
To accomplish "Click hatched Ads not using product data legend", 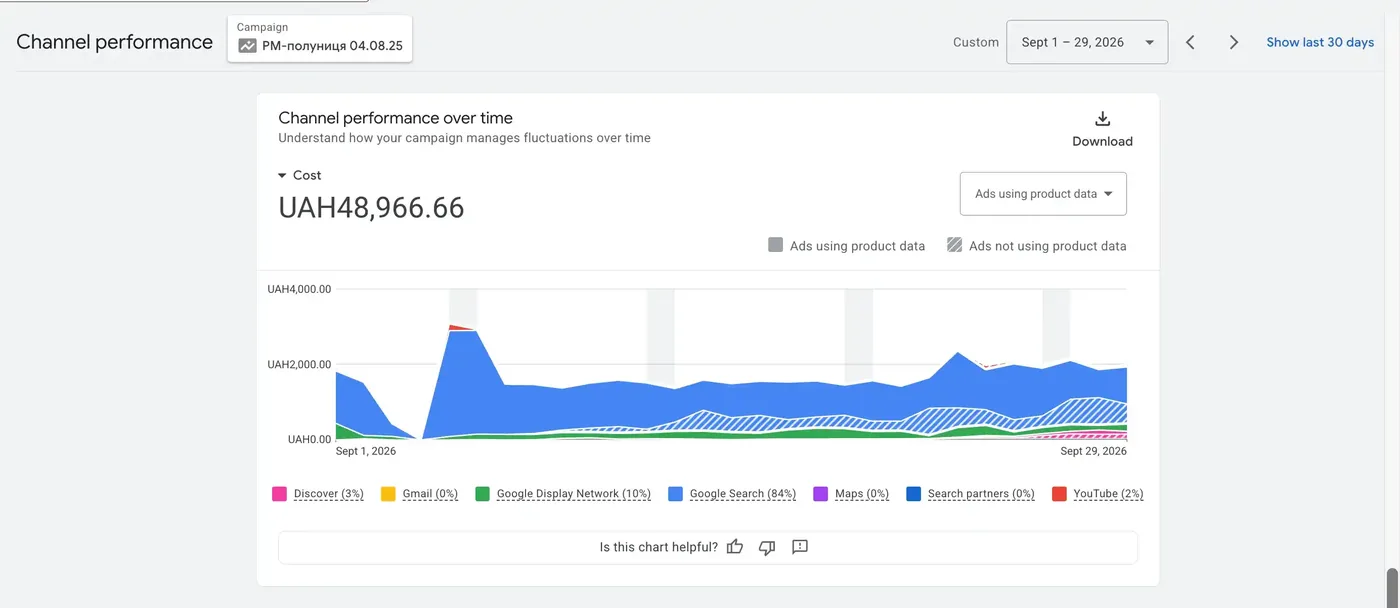I will tap(1037, 245).
